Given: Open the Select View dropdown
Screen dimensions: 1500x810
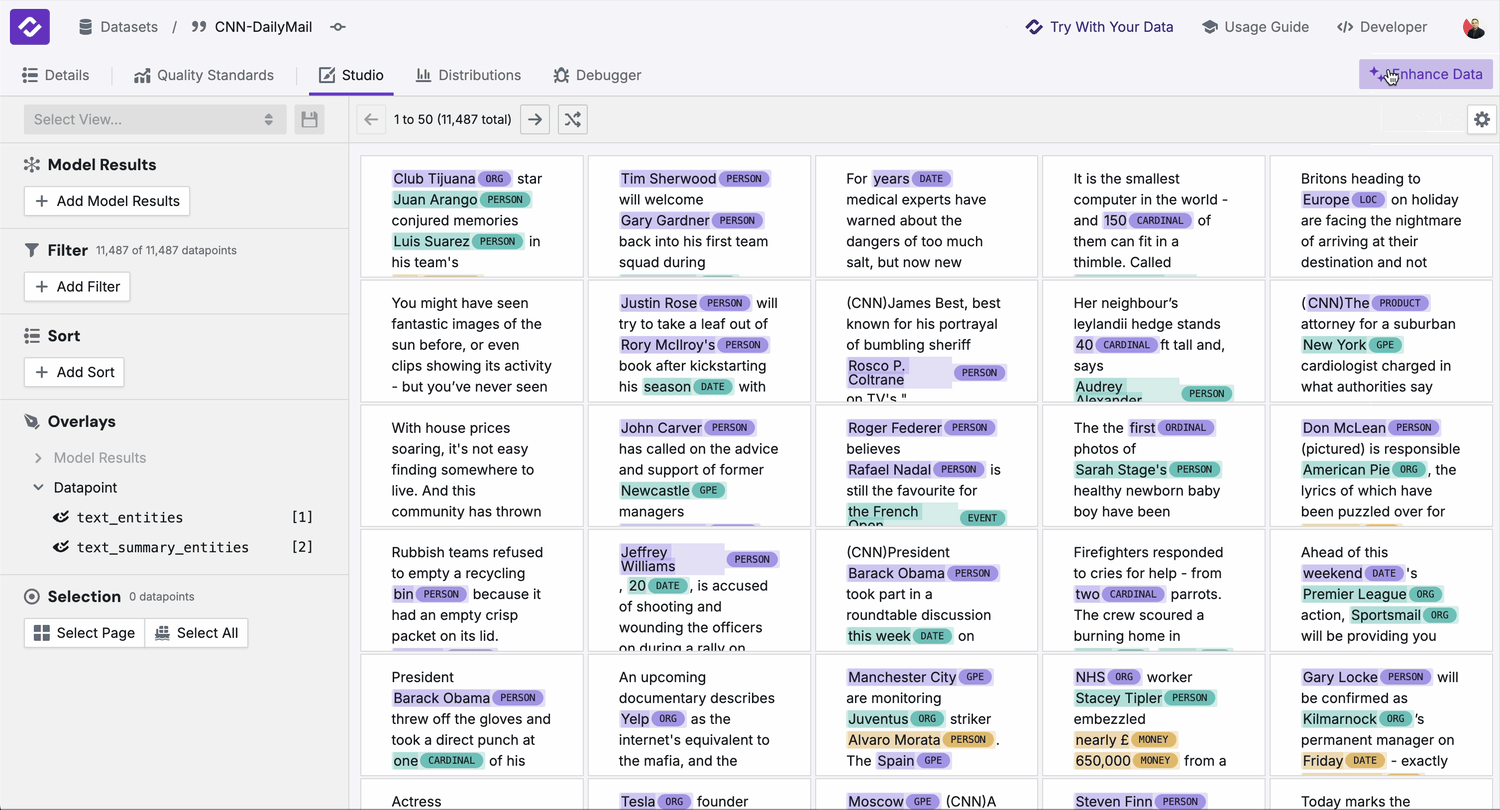Looking at the screenshot, I should (155, 120).
